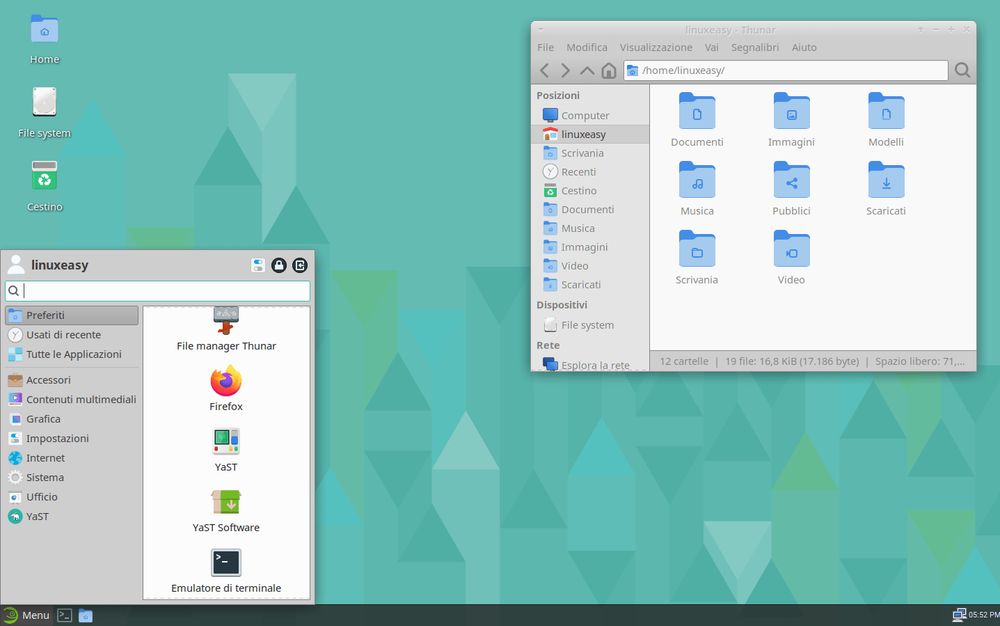Open the Documenti folder in Thunar
Screen dimensions: 1000x626
pyautogui.click(x=696, y=110)
